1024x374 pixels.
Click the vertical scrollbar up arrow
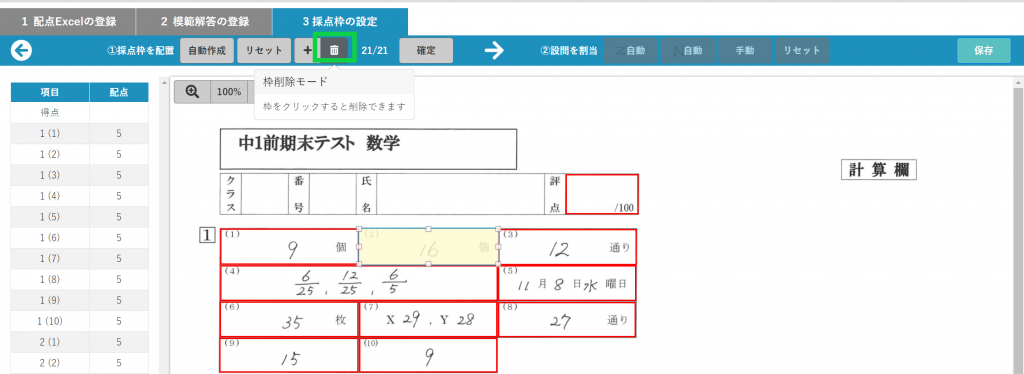pyautogui.click(x=1017, y=83)
